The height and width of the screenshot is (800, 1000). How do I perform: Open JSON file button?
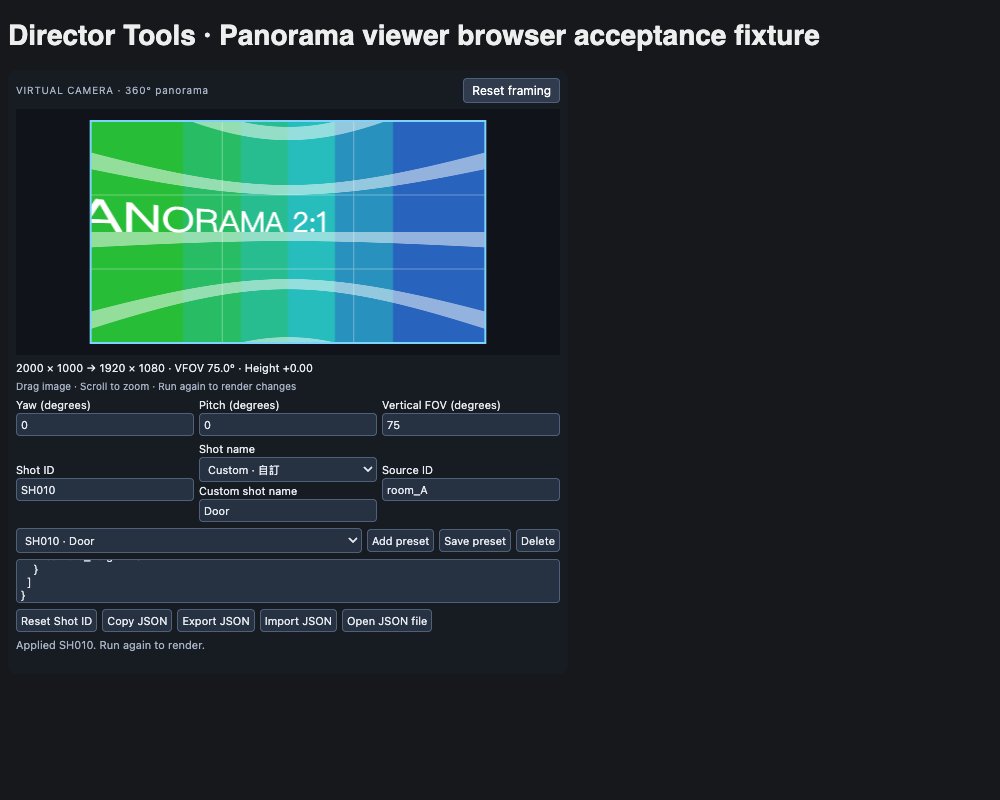386,621
